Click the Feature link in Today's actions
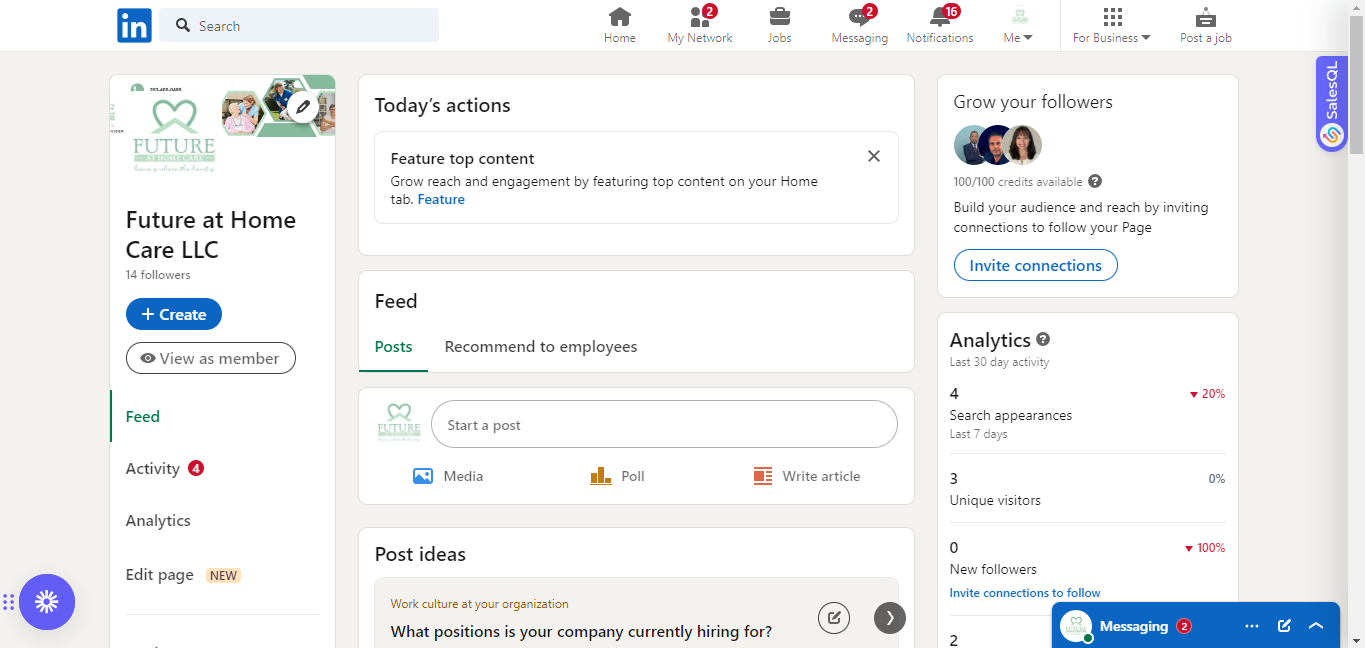This screenshot has width=1365, height=648. pos(441,200)
